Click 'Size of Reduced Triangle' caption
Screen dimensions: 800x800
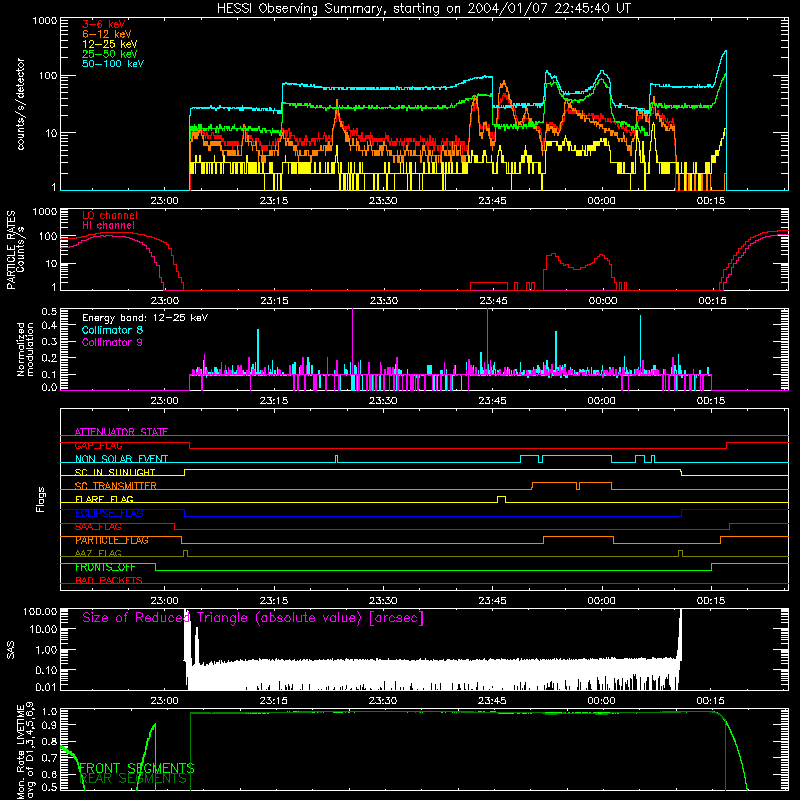click(253, 618)
